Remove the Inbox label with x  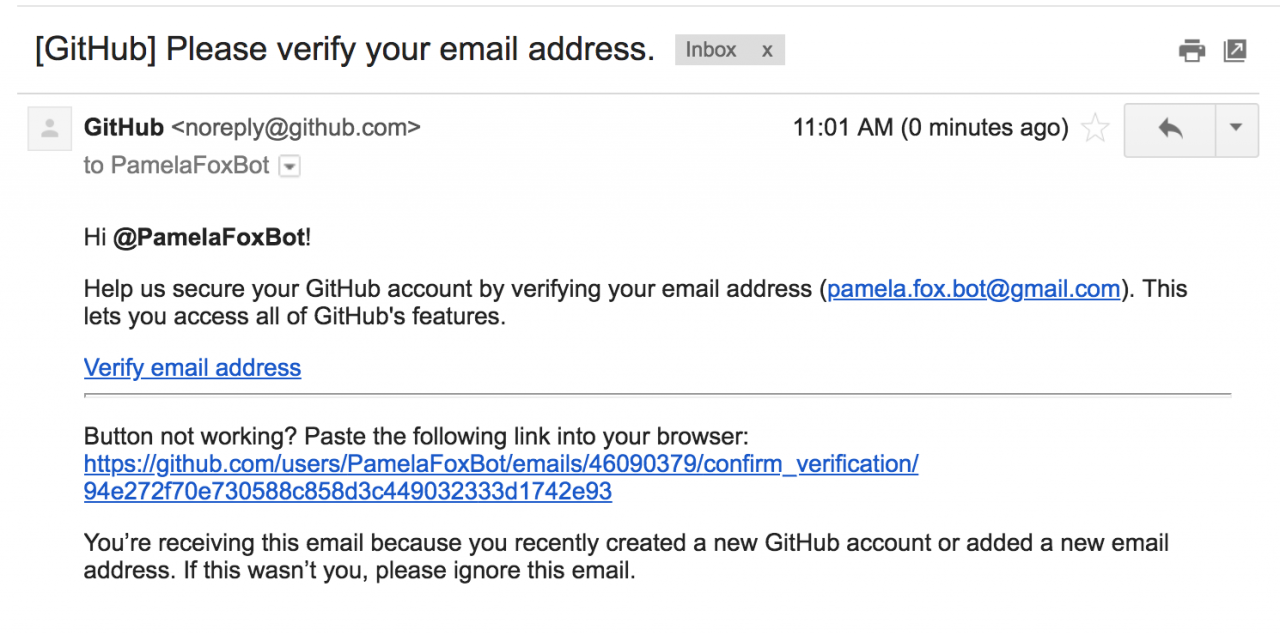point(767,51)
